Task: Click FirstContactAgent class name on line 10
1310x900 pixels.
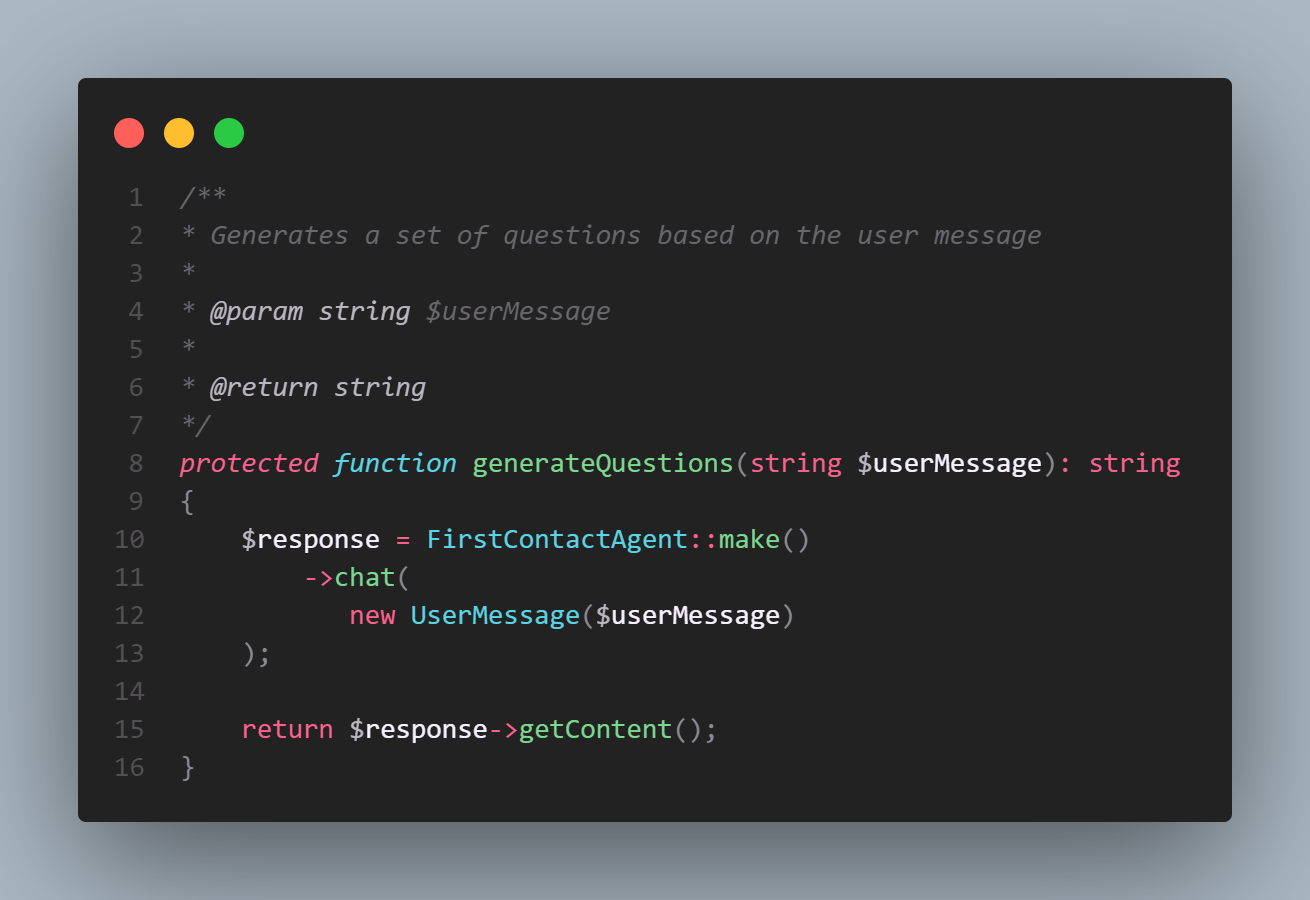Action: (558, 540)
